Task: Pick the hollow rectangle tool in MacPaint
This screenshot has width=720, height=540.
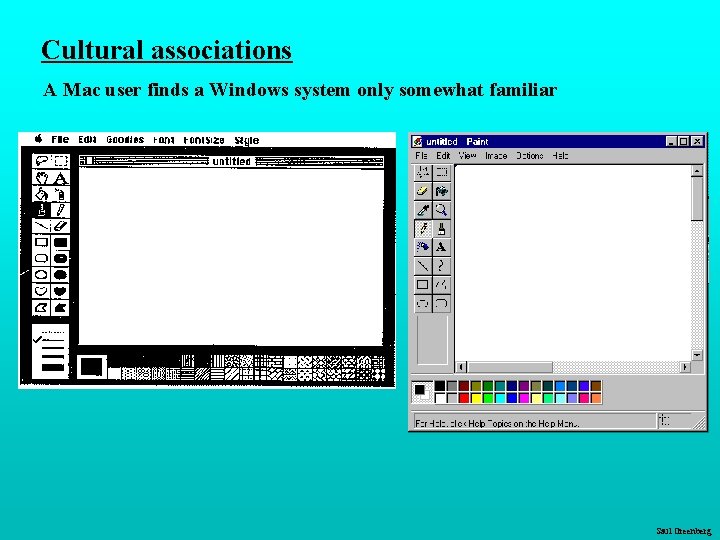Action: click(x=42, y=242)
